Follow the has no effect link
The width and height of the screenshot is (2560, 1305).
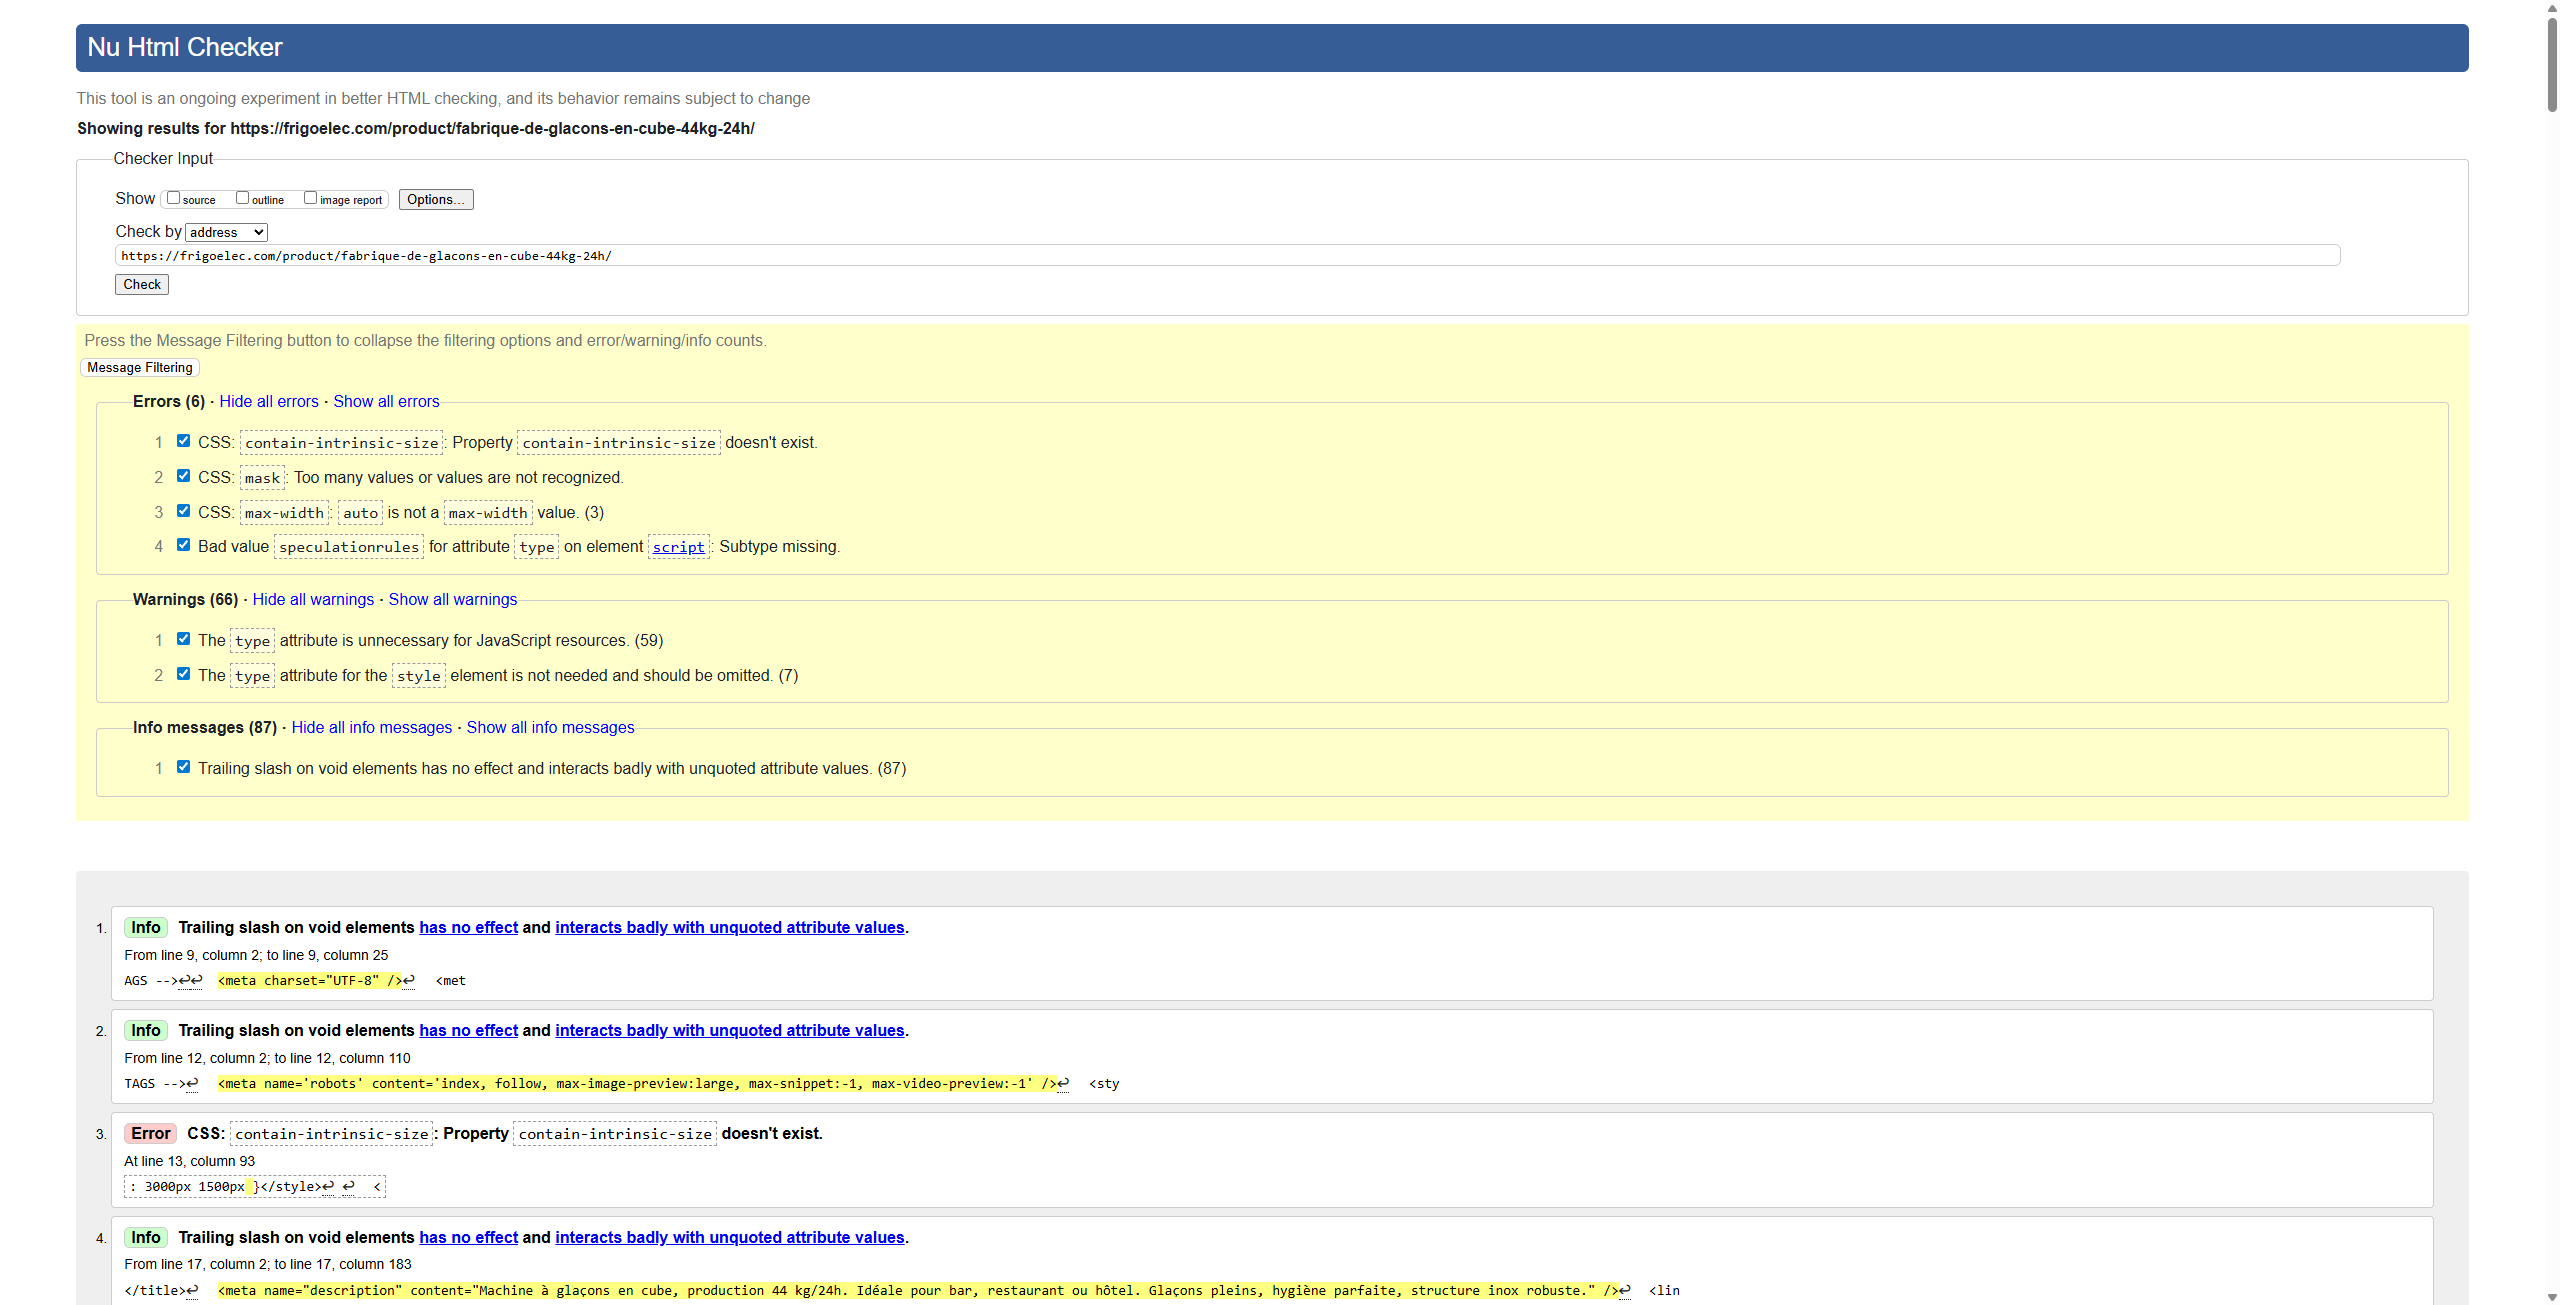468,927
